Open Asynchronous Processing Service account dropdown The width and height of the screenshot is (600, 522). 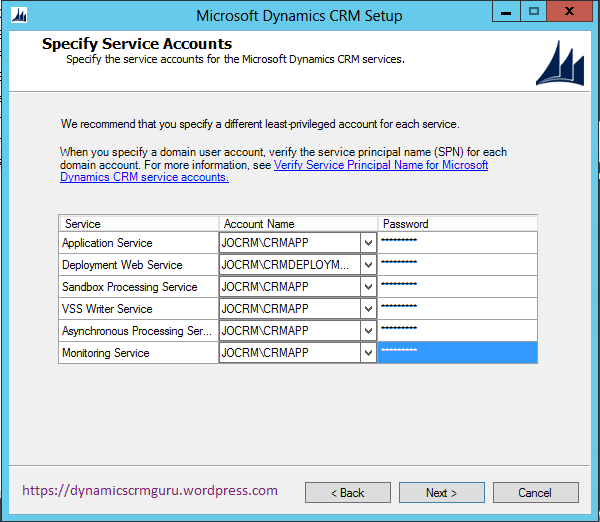(x=368, y=331)
